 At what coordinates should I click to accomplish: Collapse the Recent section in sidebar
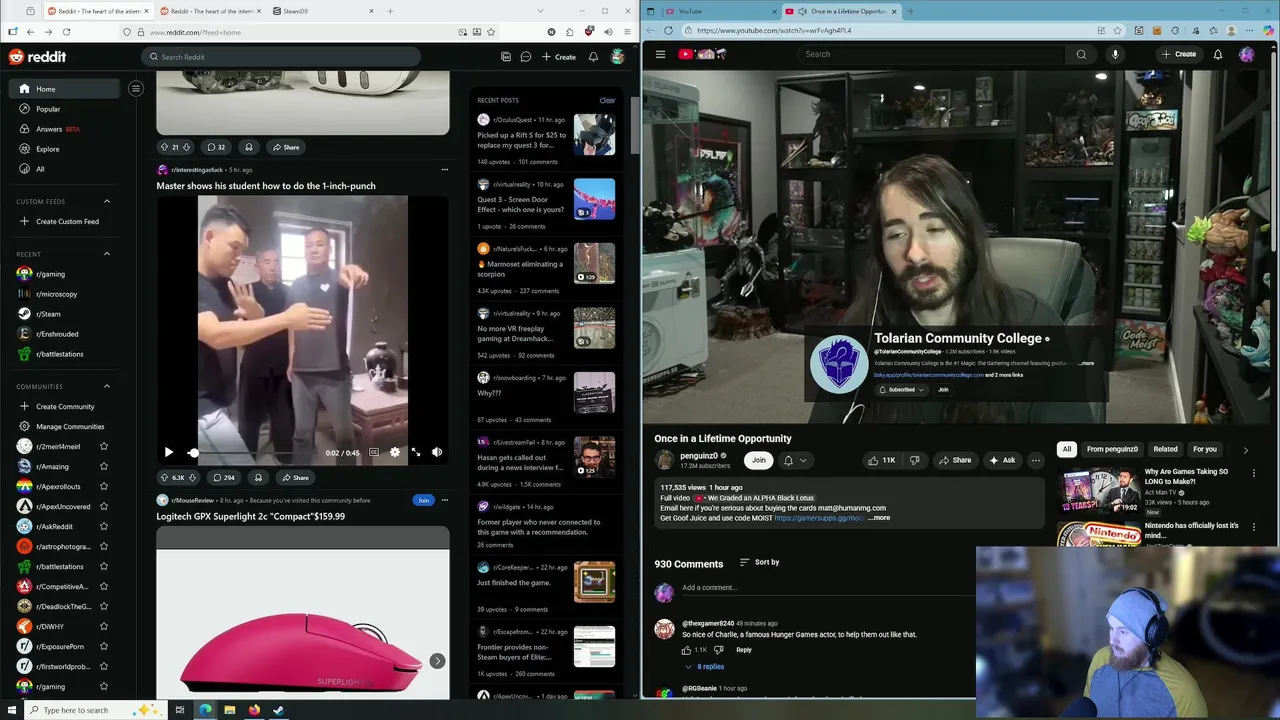pos(107,254)
